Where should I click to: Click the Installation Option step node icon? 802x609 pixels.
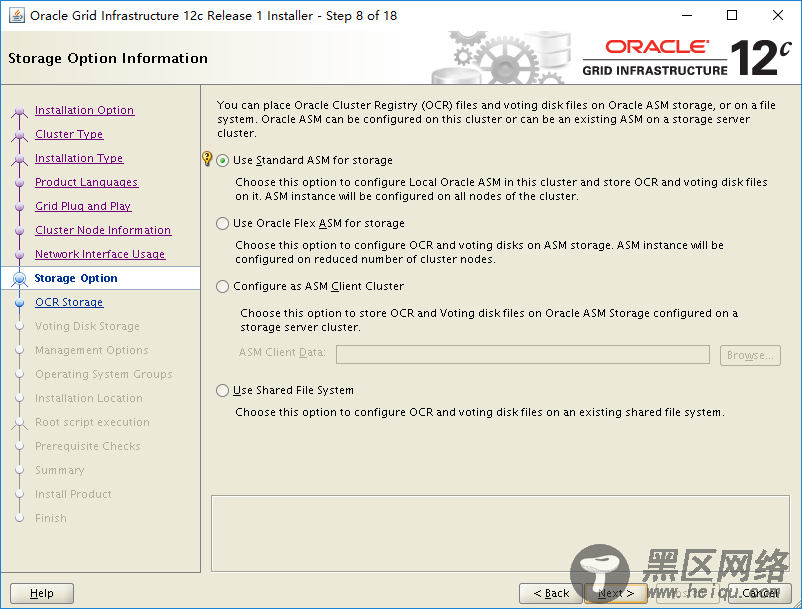(x=19, y=111)
